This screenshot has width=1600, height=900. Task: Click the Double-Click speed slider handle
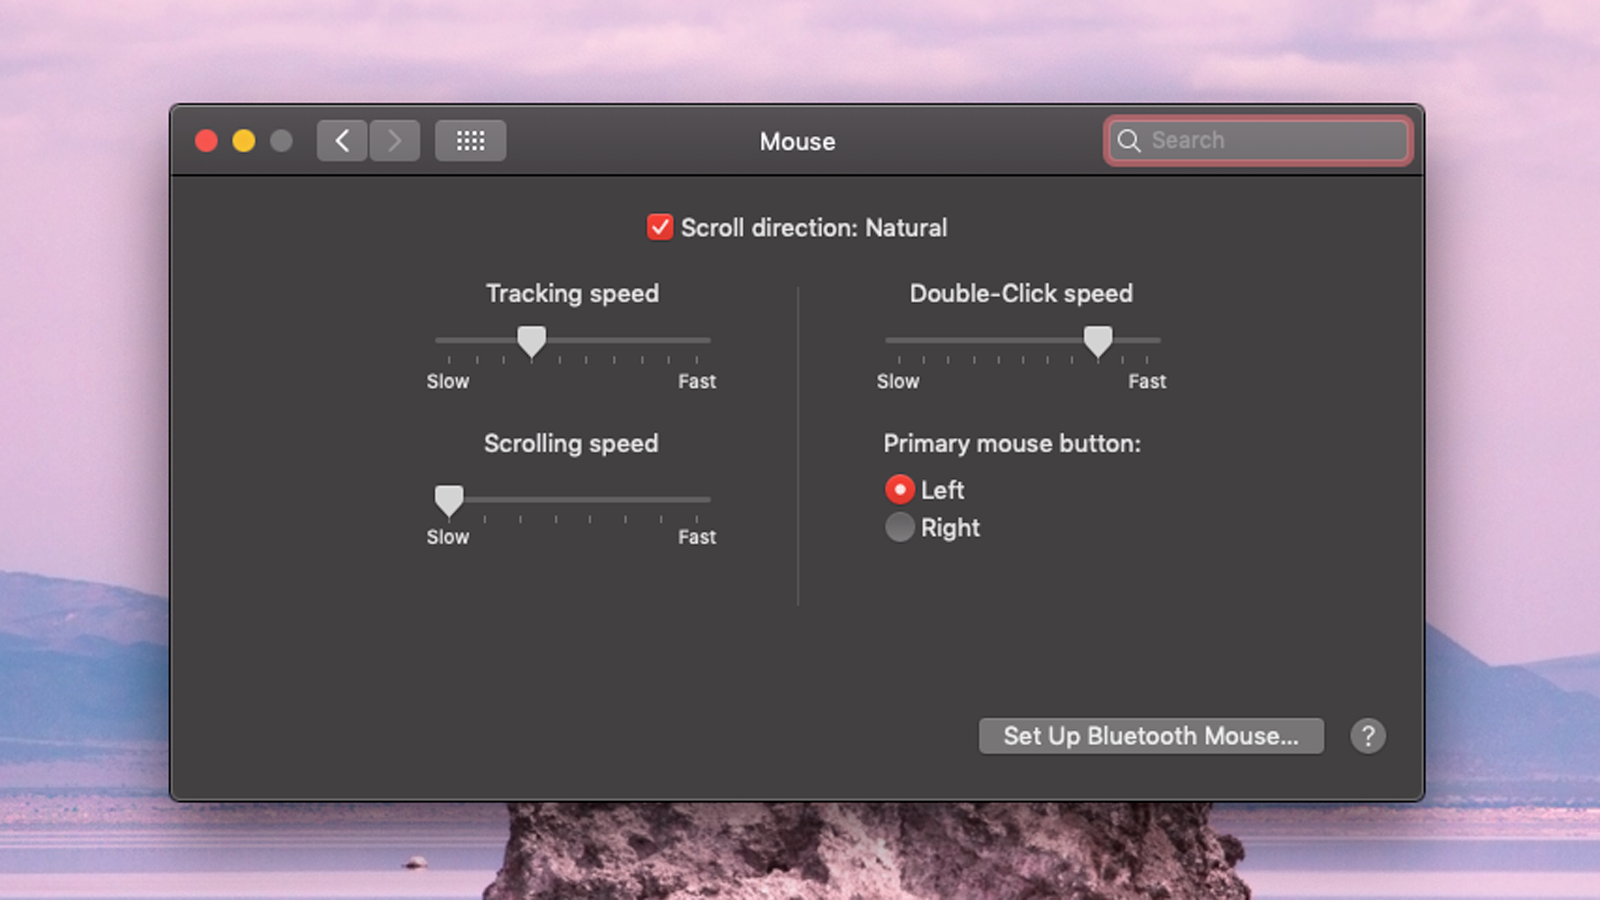(x=1097, y=341)
